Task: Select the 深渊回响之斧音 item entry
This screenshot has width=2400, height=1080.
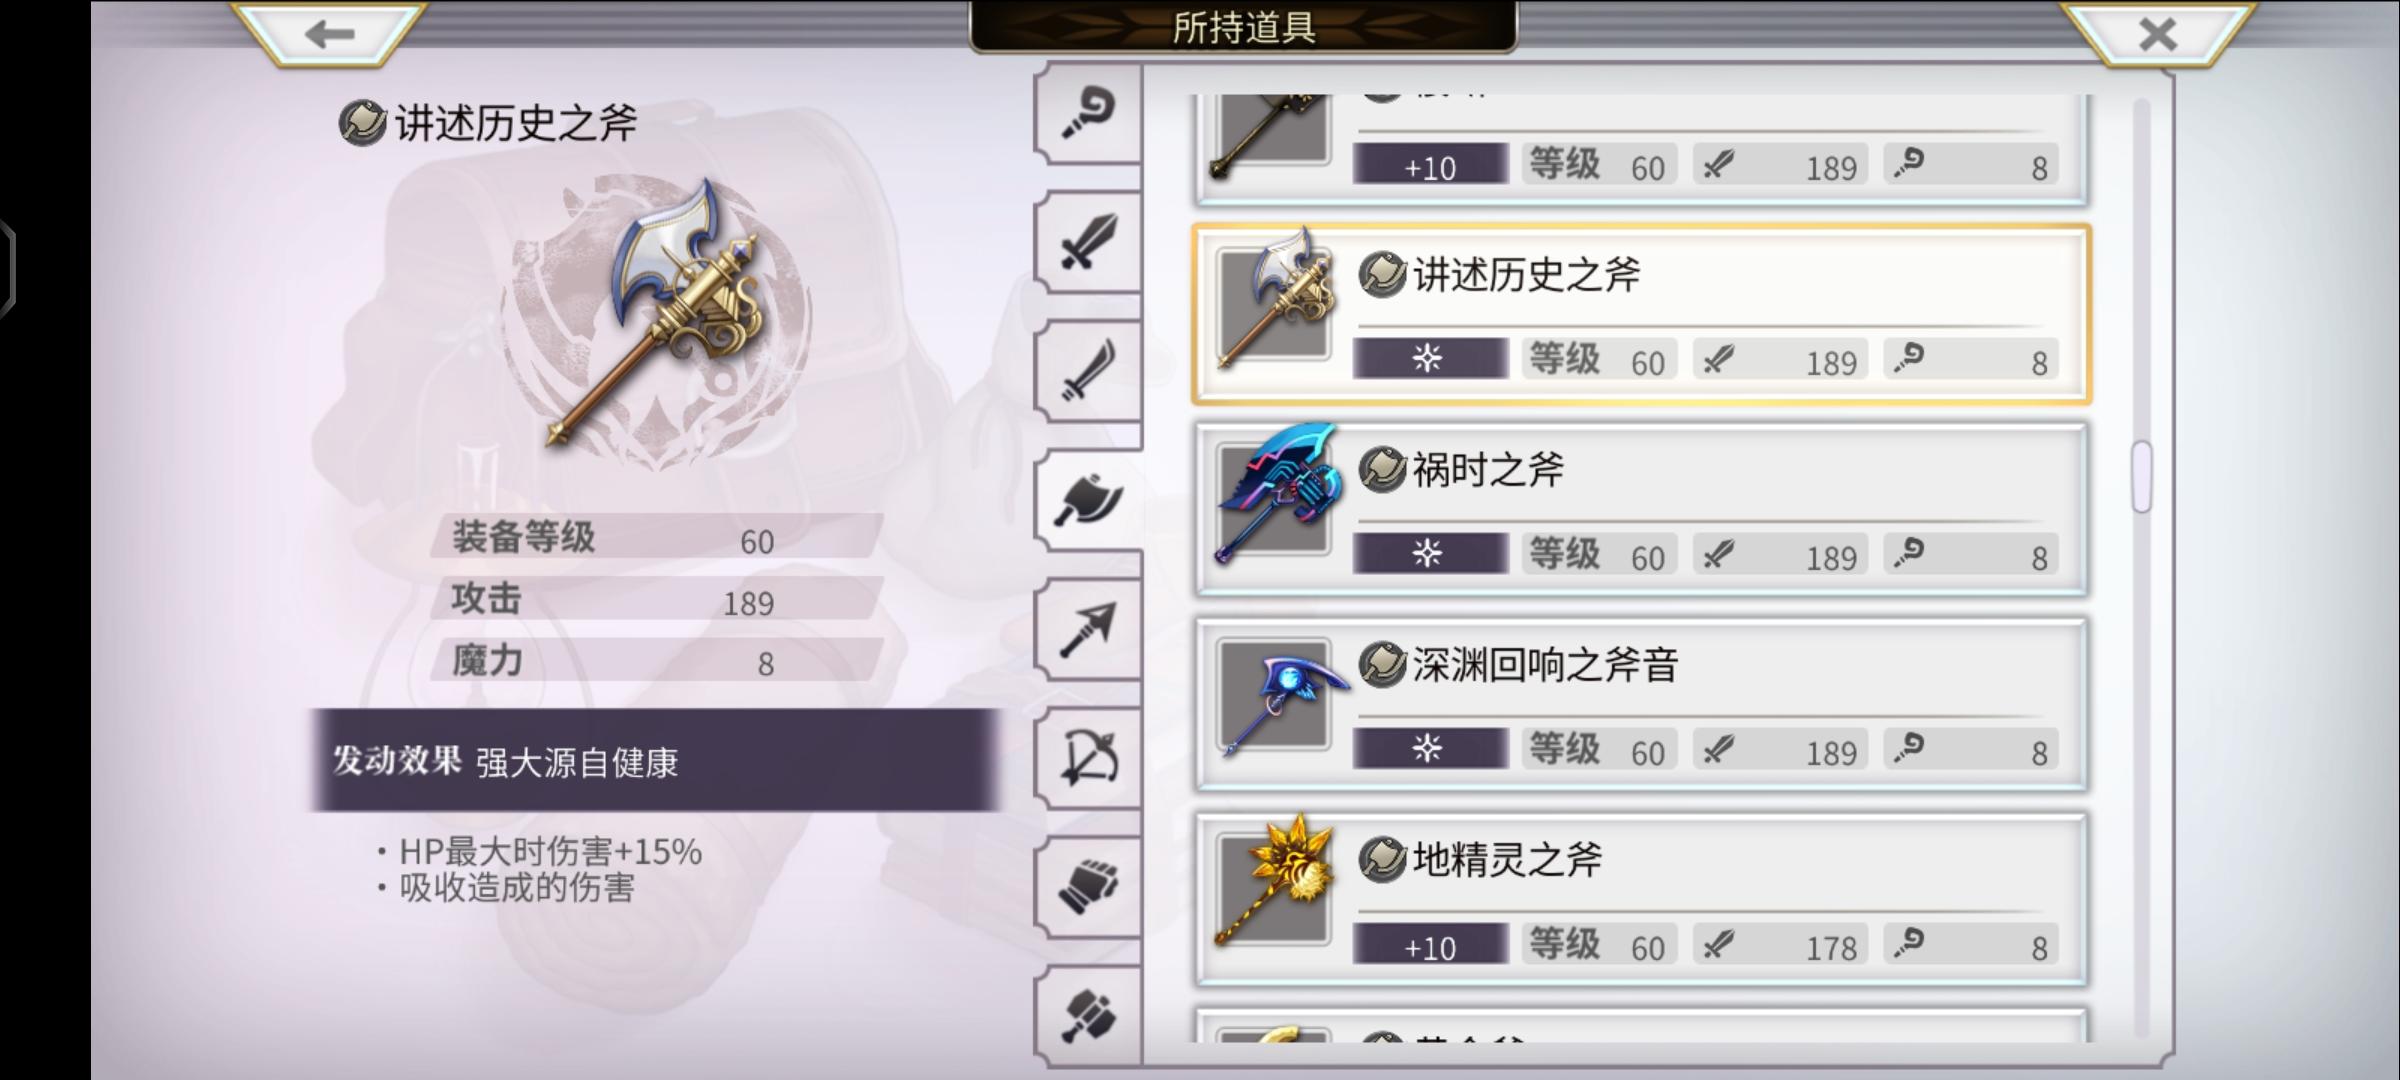Action: (x=1641, y=704)
